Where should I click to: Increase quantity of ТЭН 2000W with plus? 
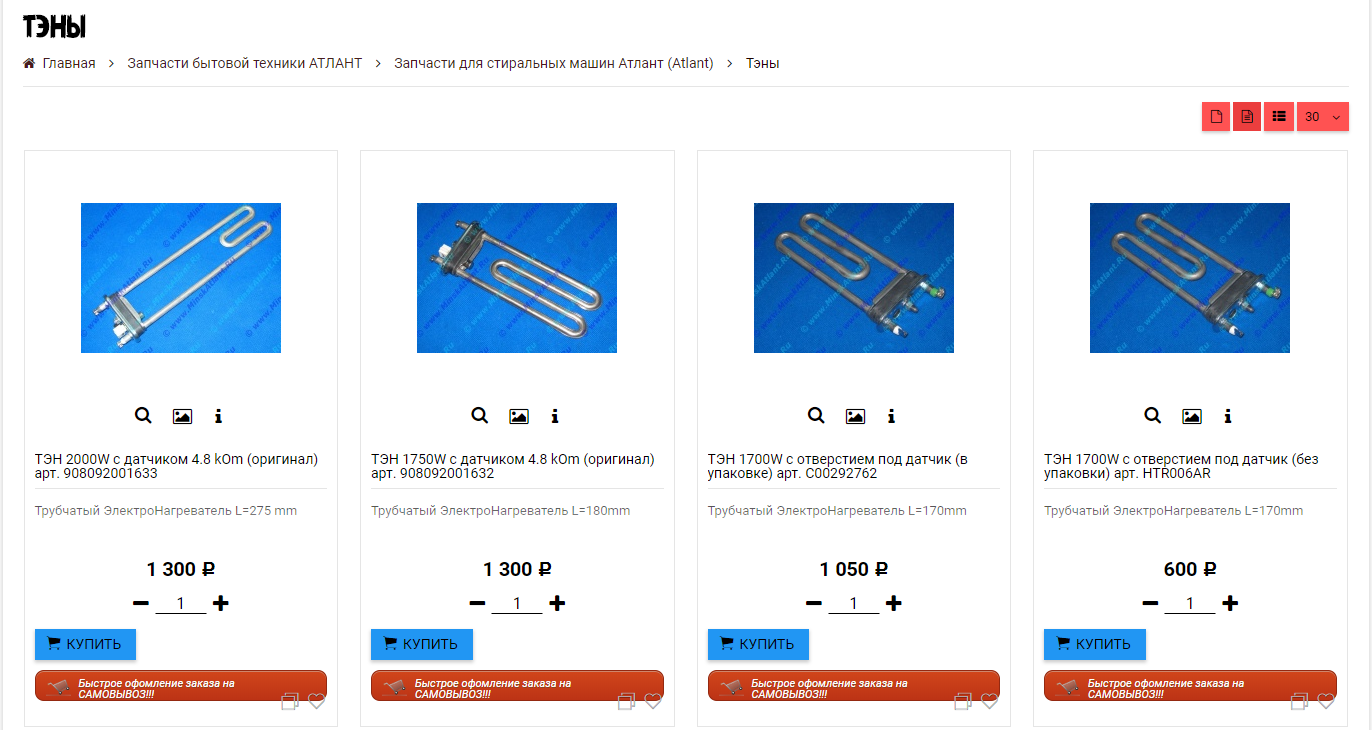click(x=221, y=603)
